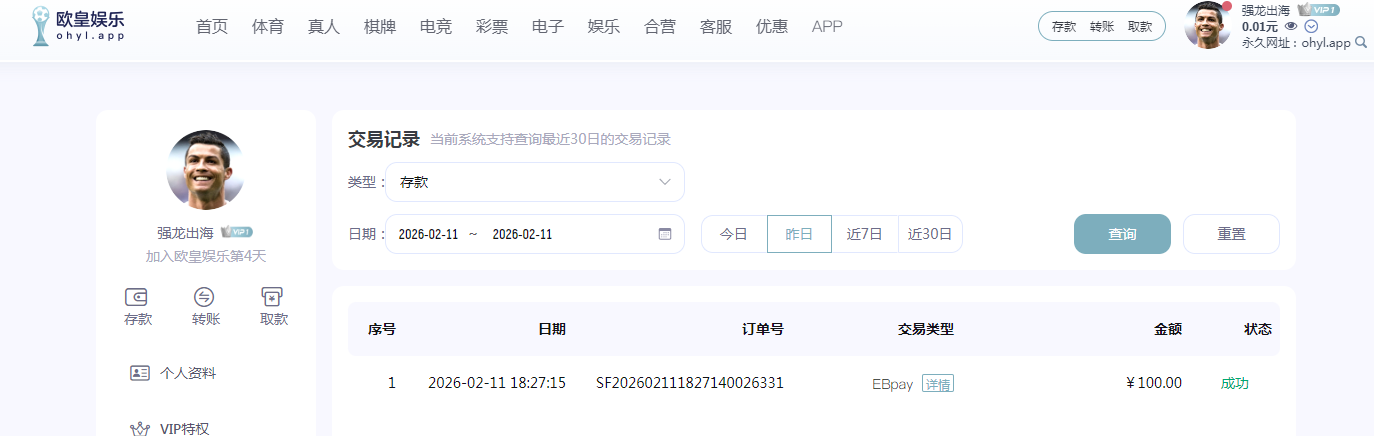
Task: Click search magnifier next to permanent URL
Action: click(x=1361, y=43)
